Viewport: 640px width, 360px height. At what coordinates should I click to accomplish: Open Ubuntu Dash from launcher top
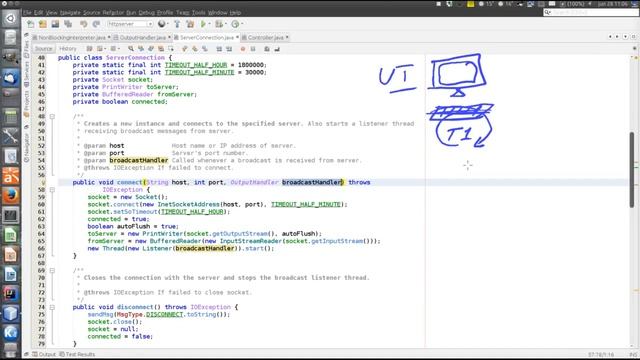coord(11,18)
